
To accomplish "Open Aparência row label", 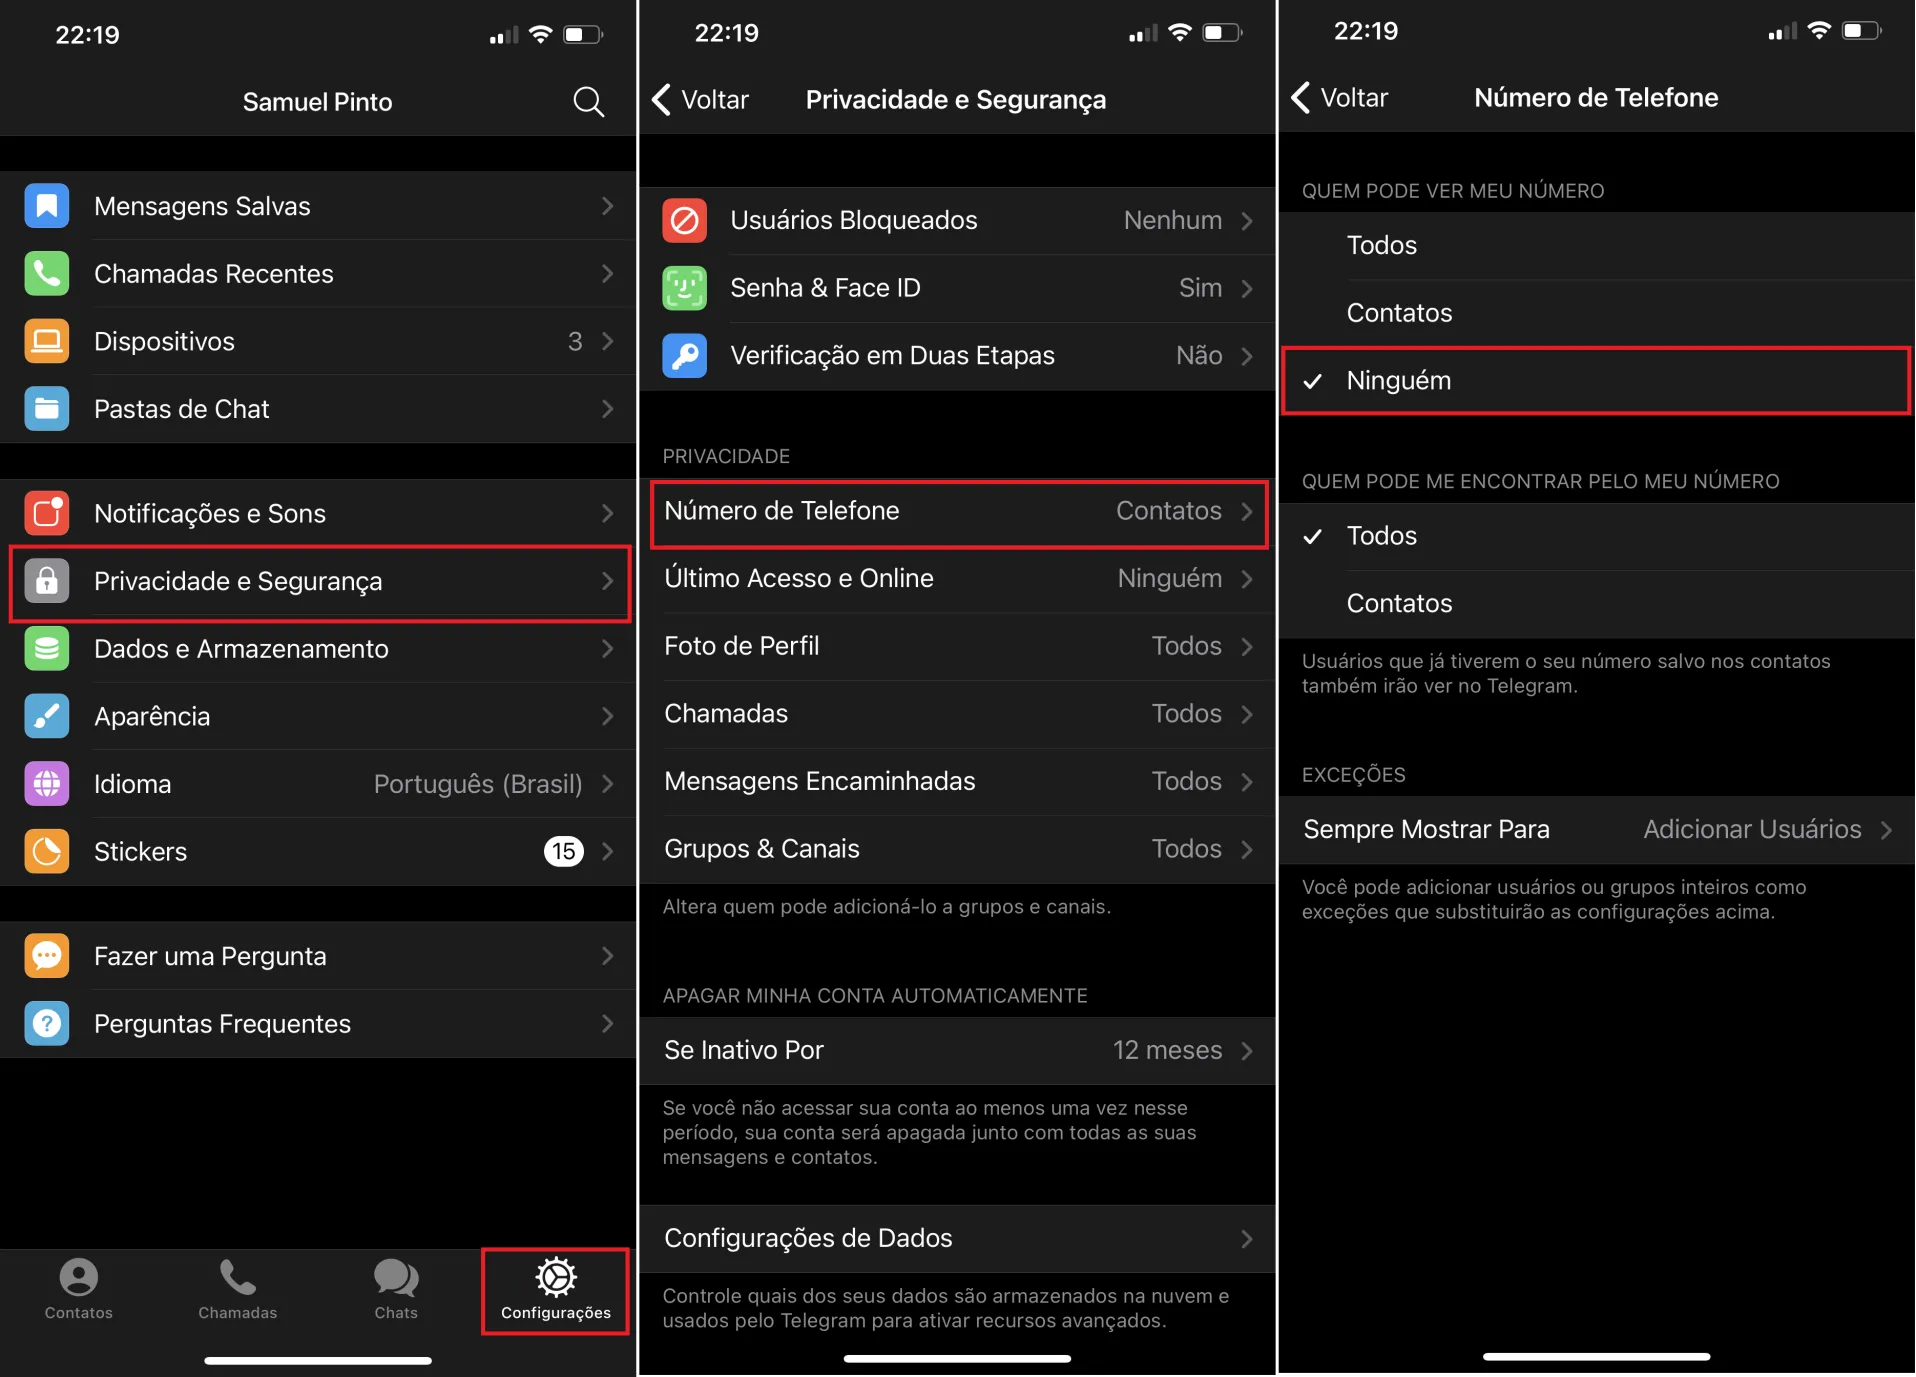I will [x=152, y=716].
